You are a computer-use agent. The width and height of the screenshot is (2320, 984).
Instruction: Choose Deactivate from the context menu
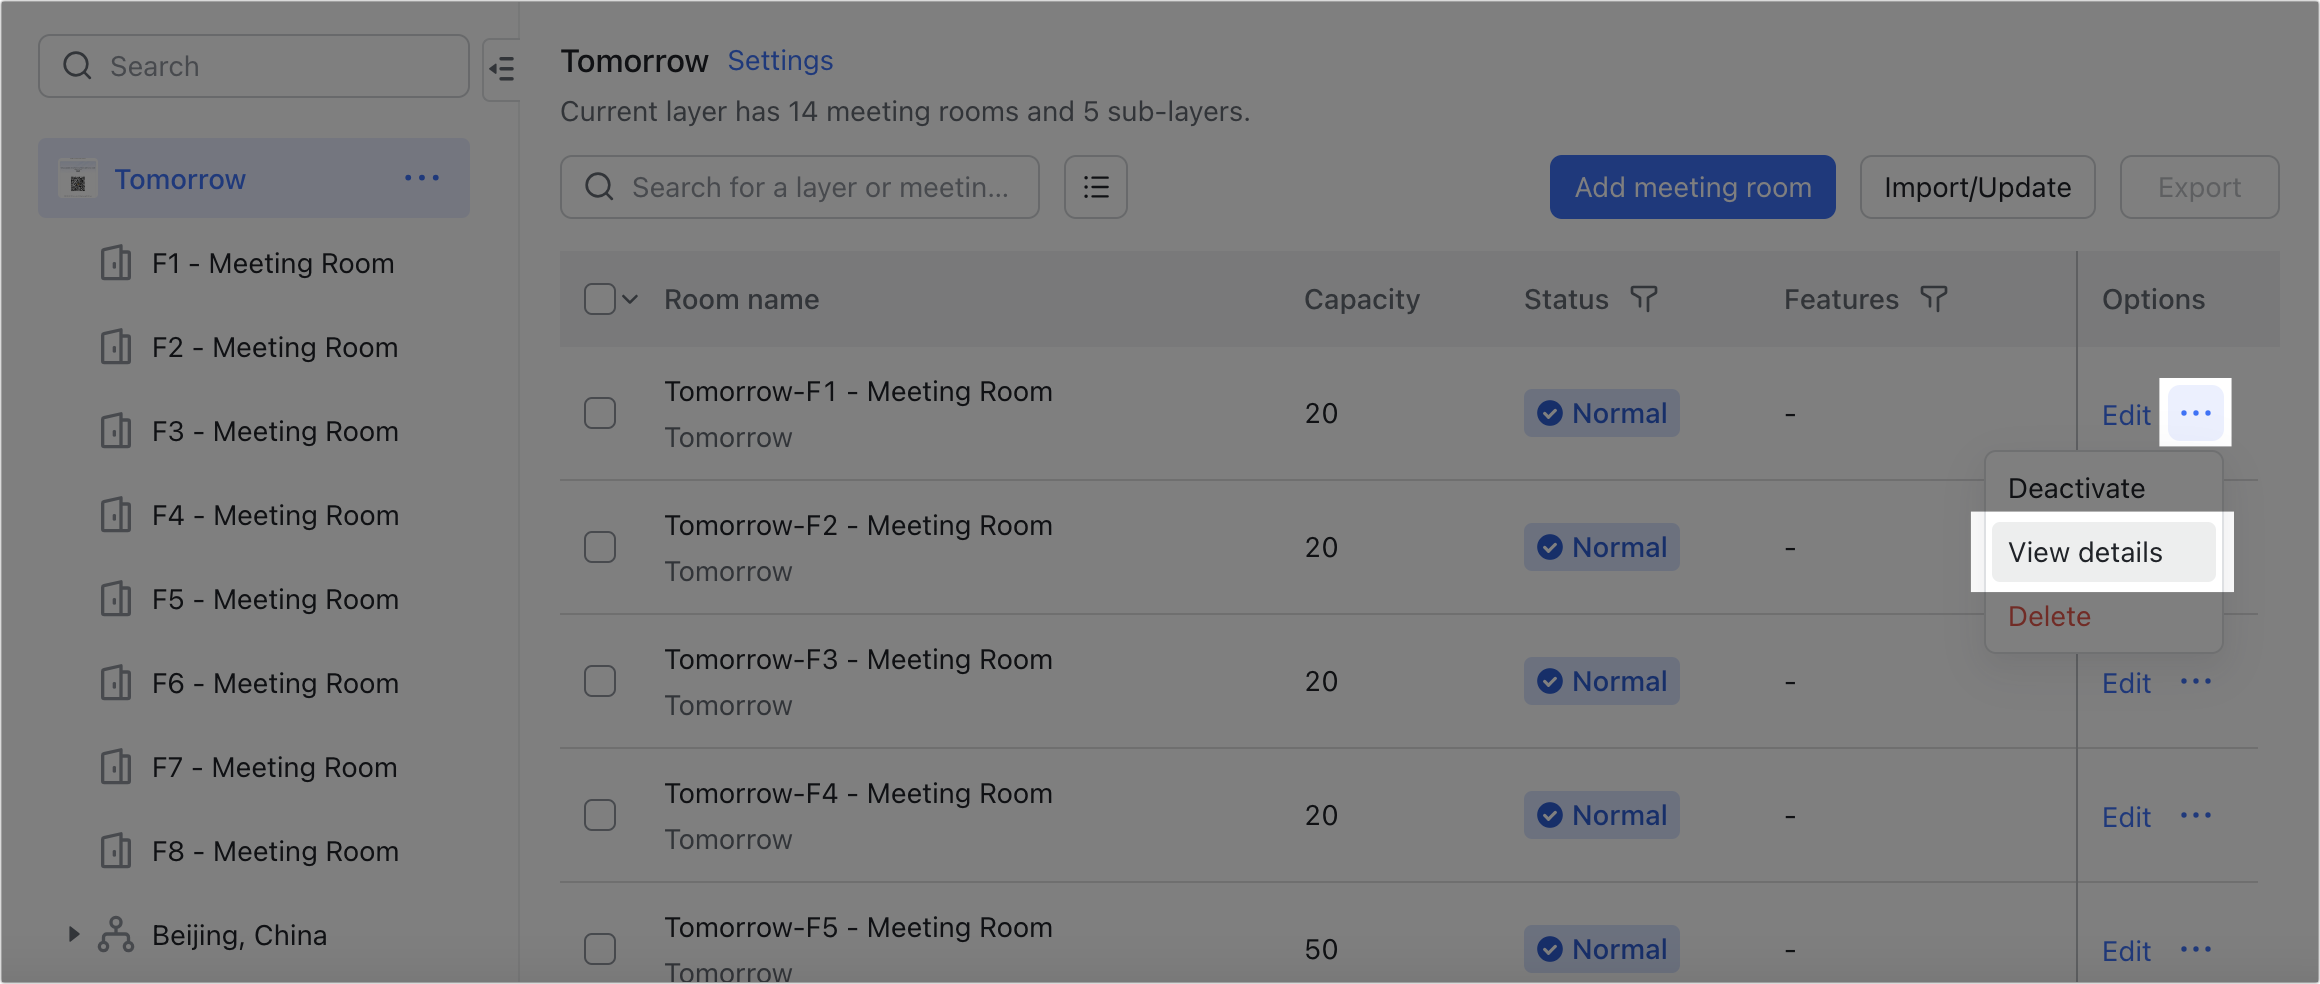(2075, 488)
